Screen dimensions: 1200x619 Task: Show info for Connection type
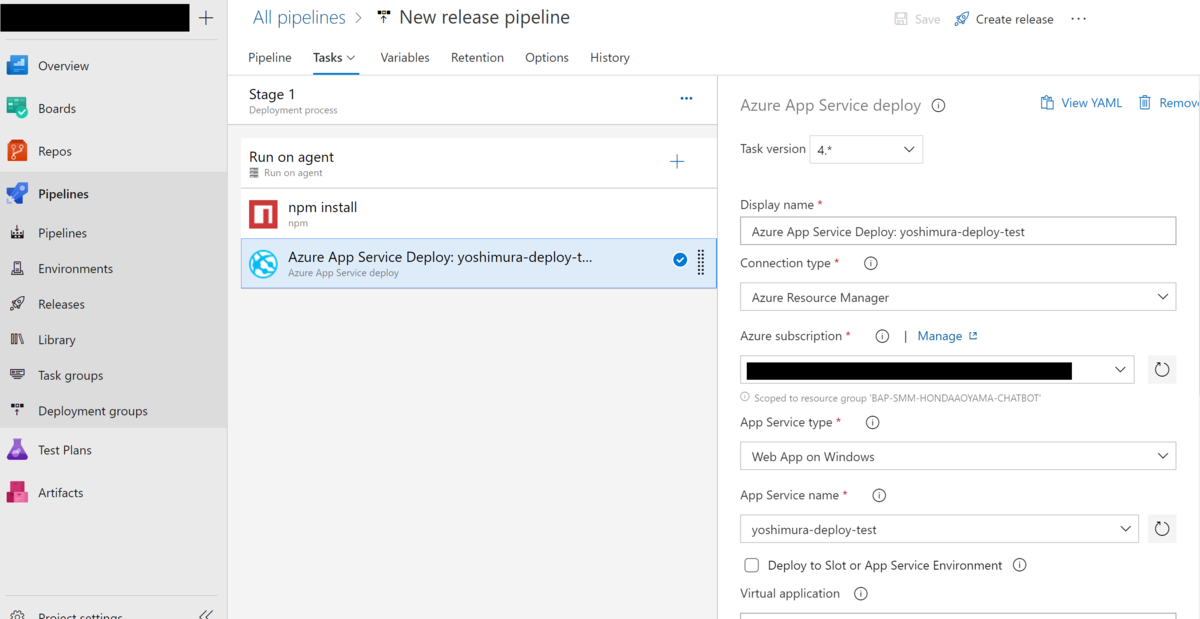870,264
